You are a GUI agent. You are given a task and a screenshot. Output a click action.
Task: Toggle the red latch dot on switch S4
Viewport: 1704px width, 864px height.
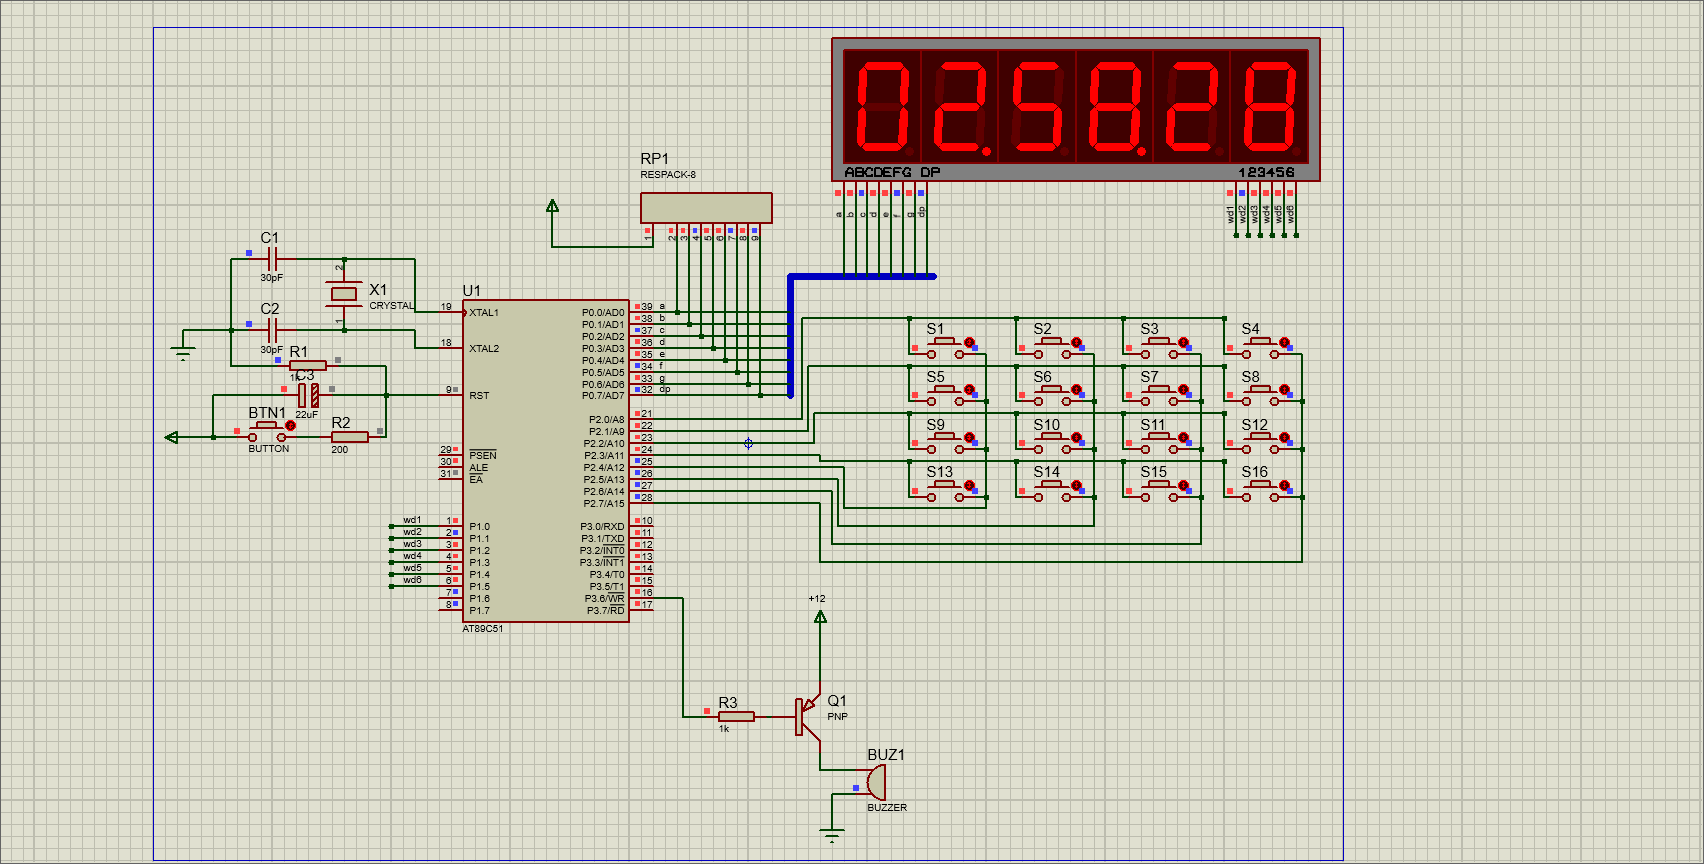coord(1284,342)
